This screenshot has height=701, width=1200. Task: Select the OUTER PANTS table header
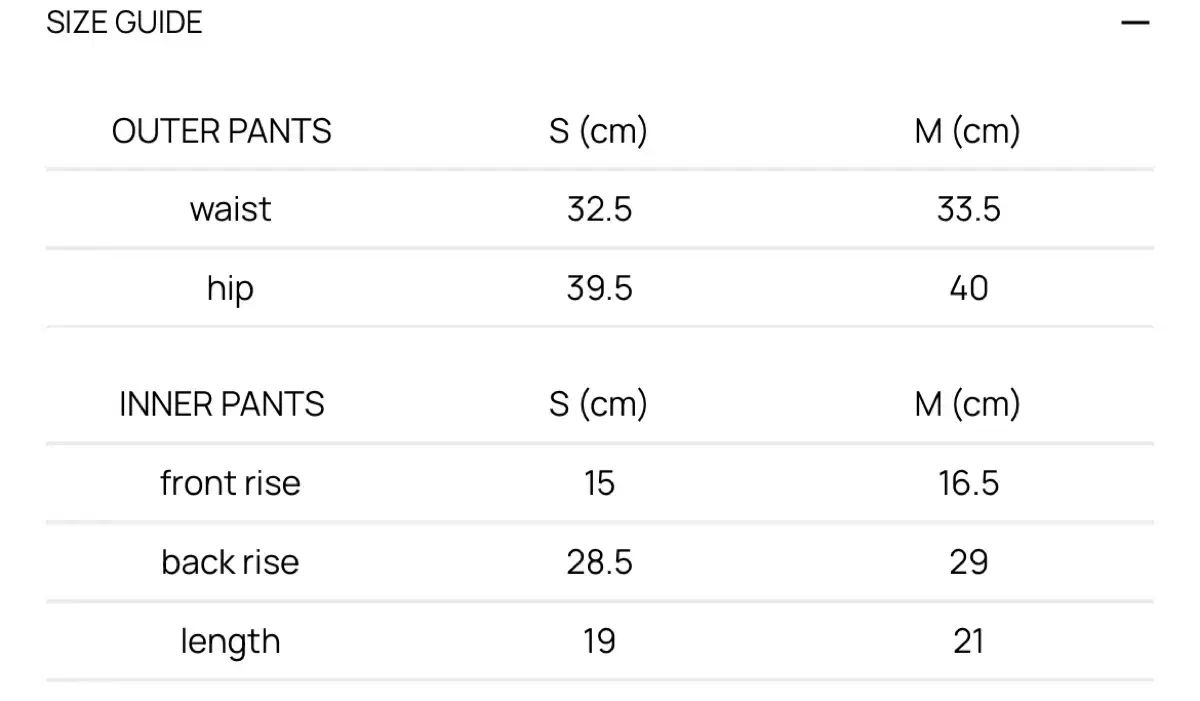222,131
